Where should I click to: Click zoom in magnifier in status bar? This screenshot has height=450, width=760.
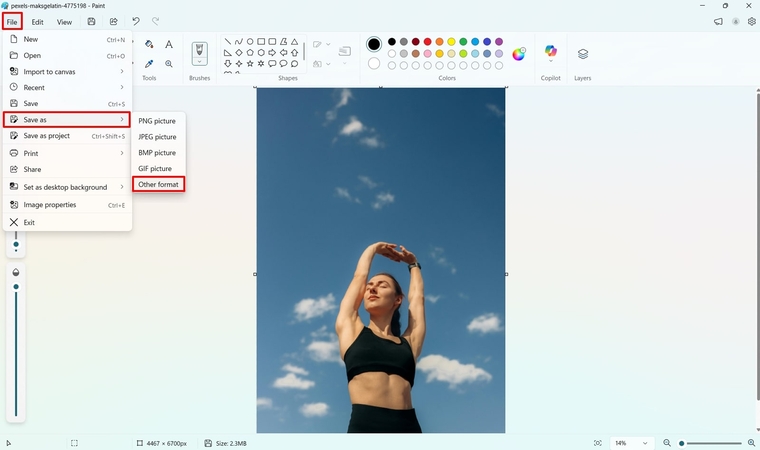click(x=751, y=443)
